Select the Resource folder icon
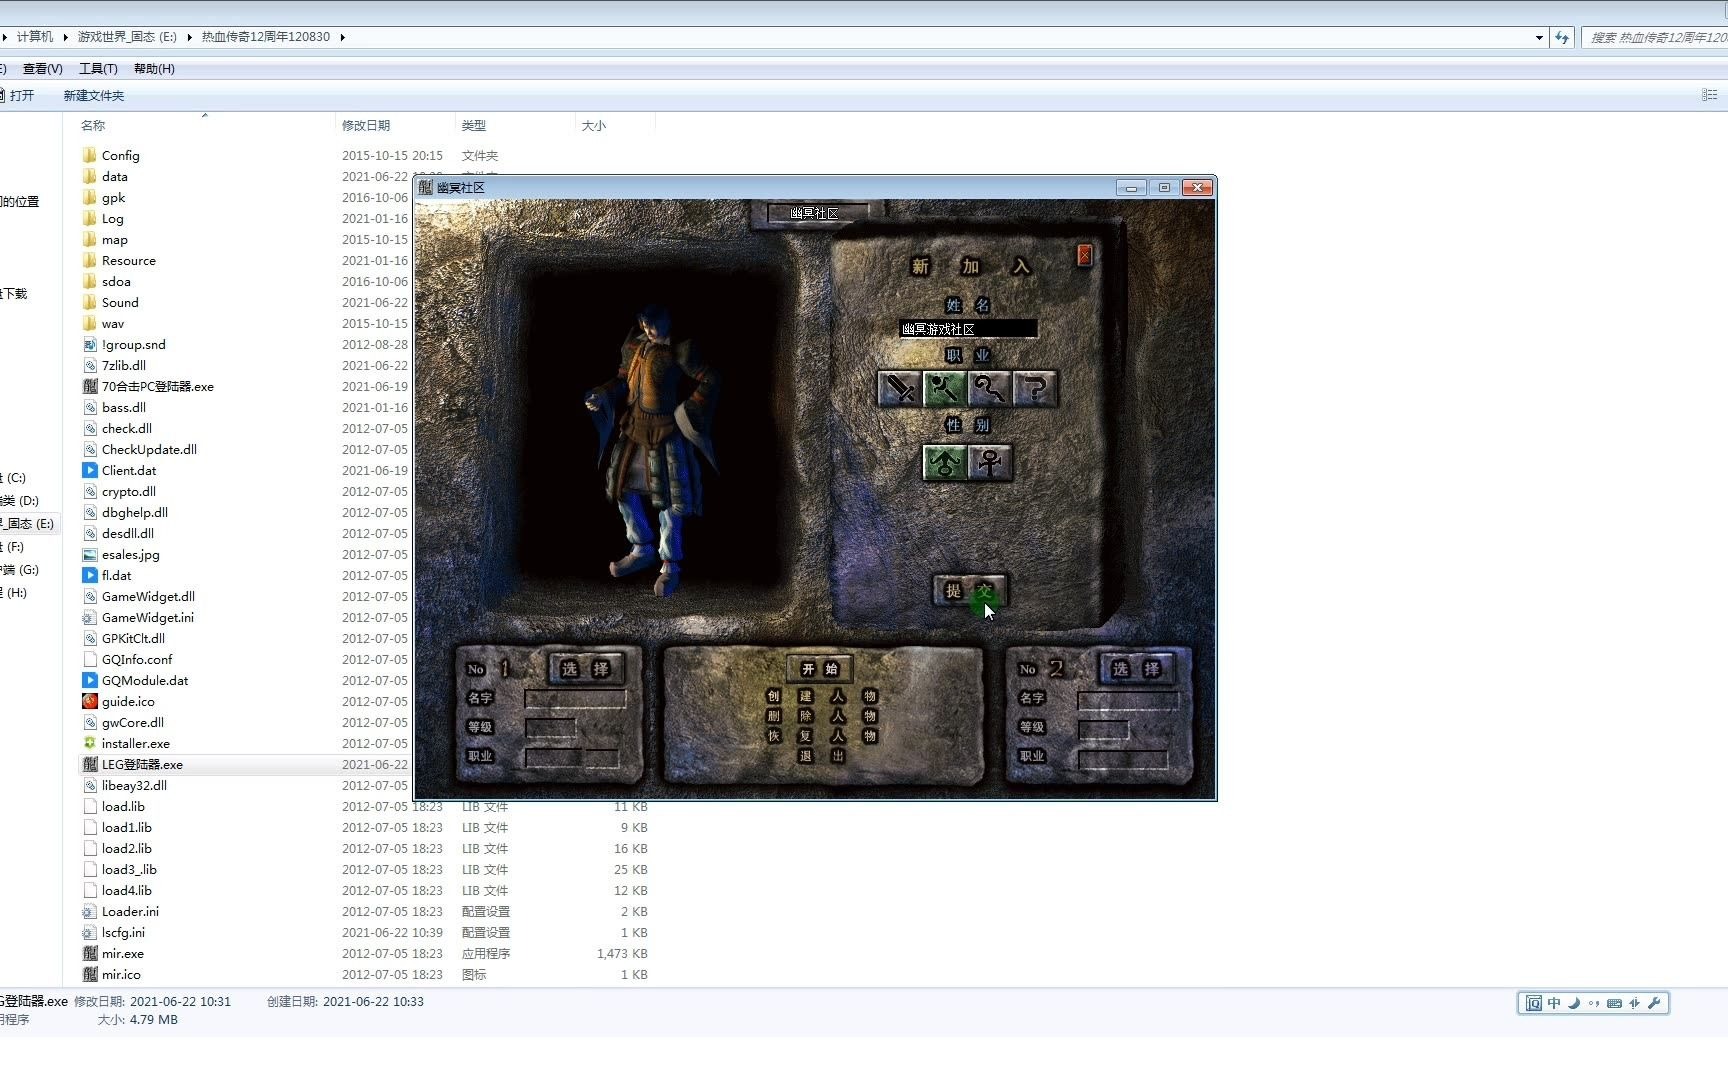This screenshot has height=1080, width=1728. pyautogui.click(x=90, y=260)
